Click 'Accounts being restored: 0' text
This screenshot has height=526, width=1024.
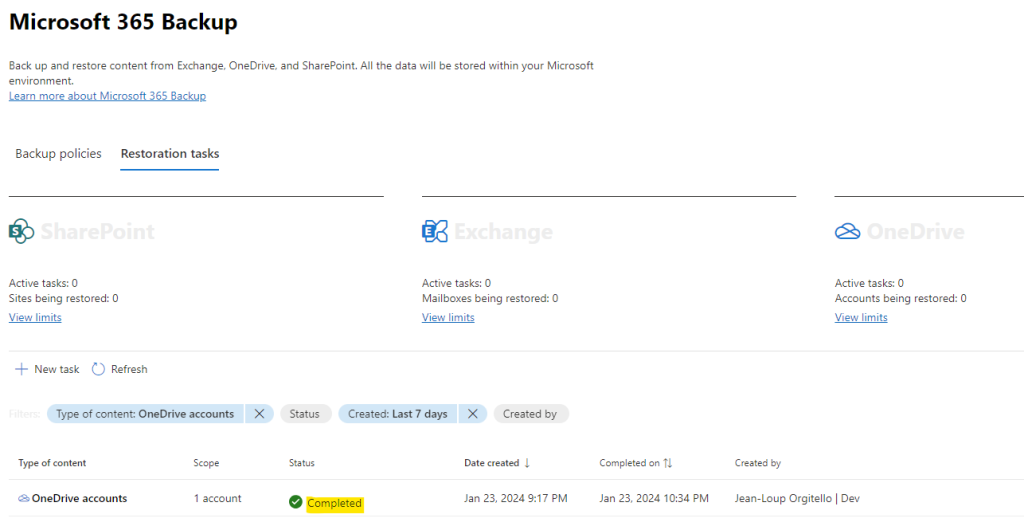[x=901, y=299]
